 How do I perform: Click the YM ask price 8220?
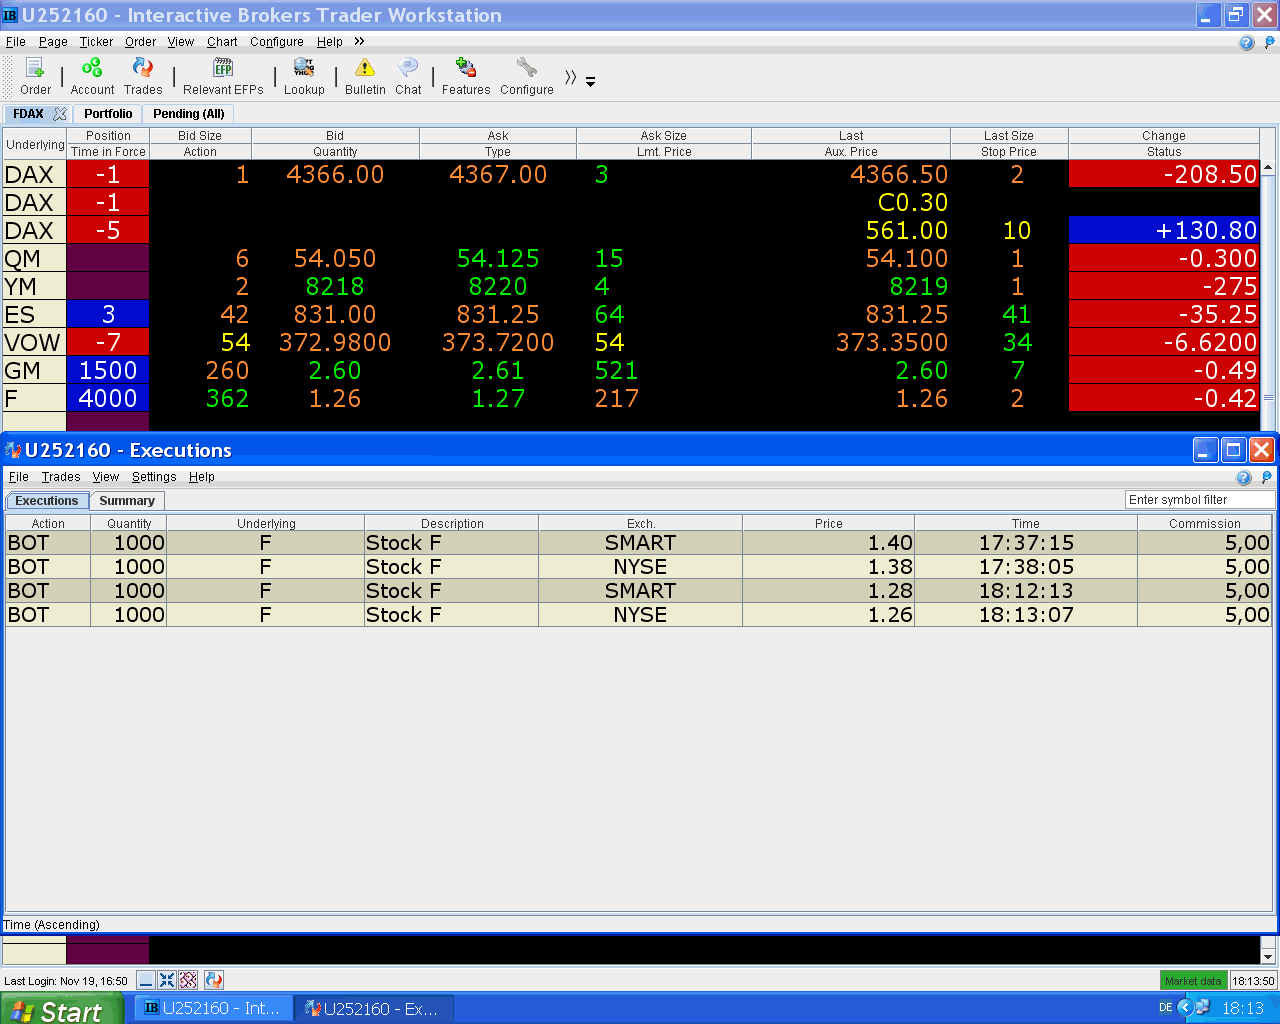[498, 286]
